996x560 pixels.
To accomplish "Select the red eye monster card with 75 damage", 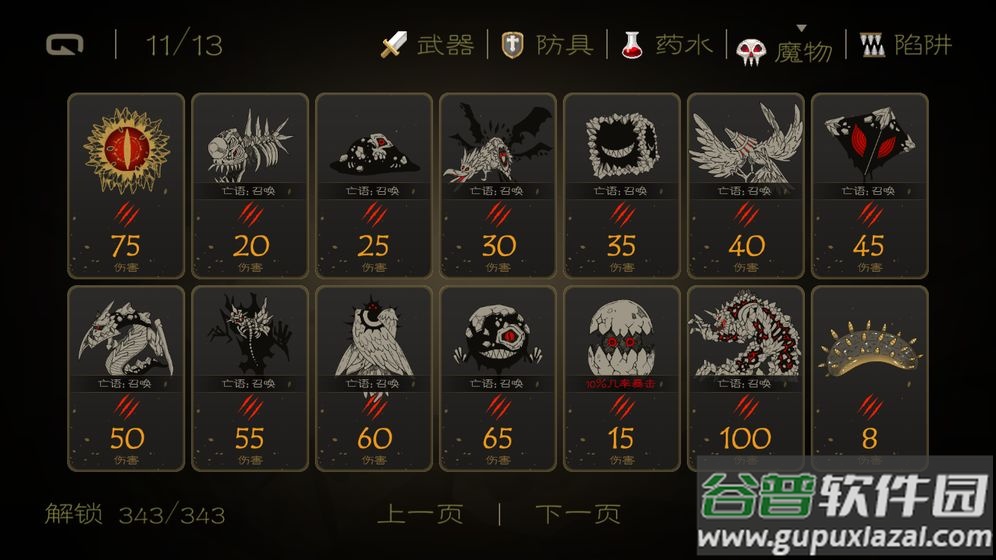I will click(126, 185).
